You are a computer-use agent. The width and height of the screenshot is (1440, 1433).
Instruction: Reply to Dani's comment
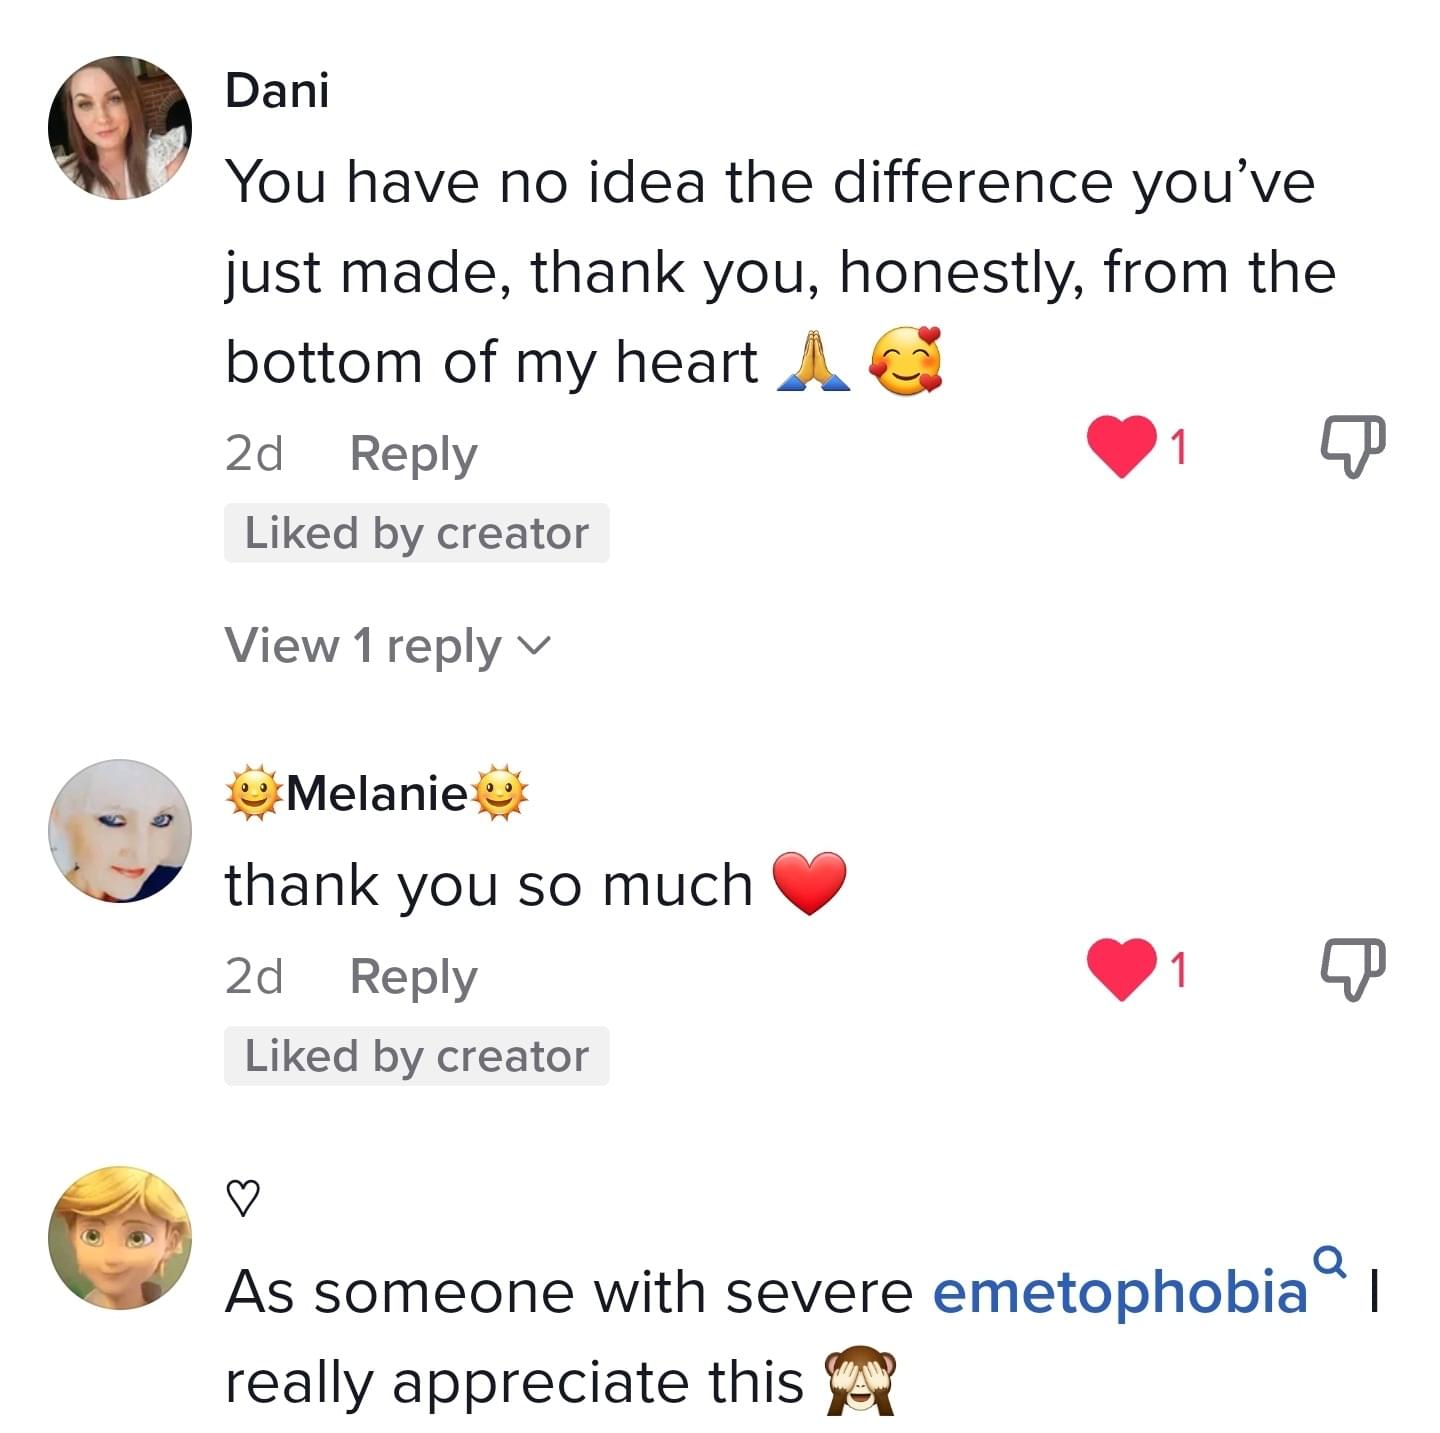[413, 454]
